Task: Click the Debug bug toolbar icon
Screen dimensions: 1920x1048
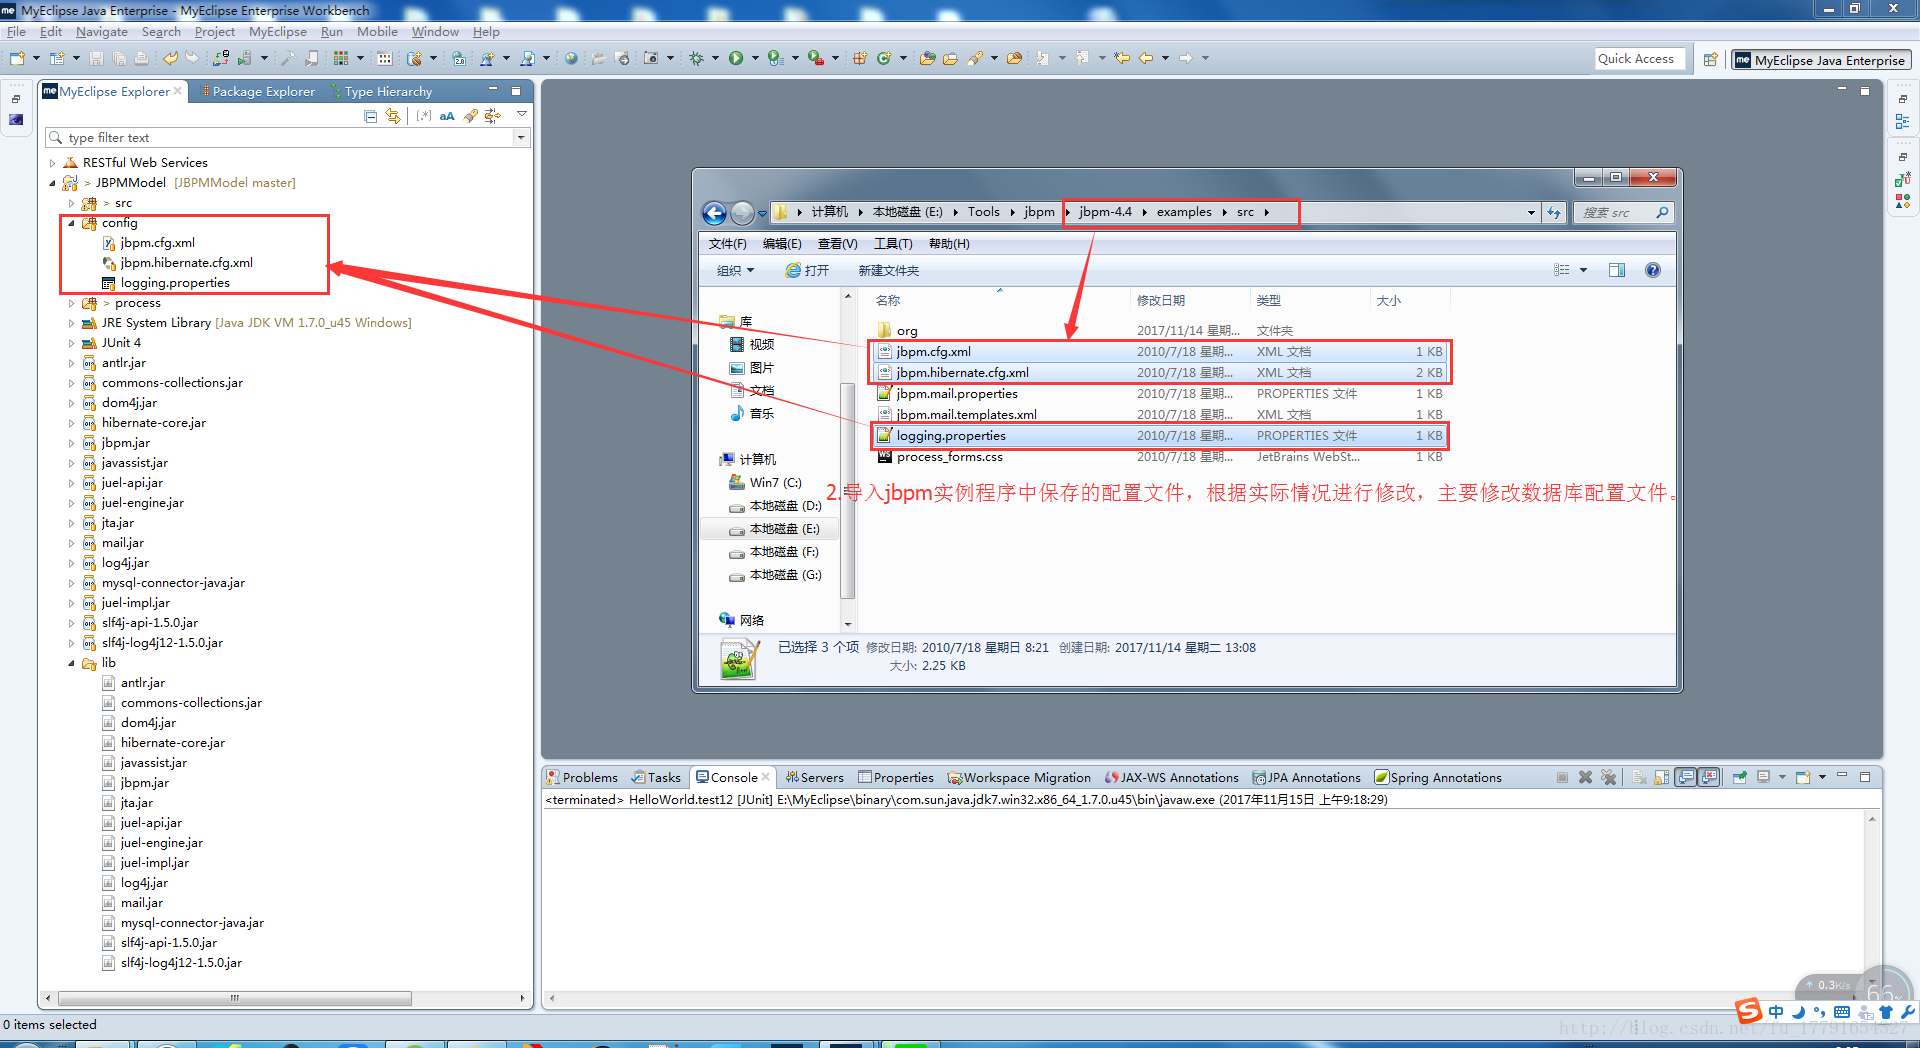Action: pos(697,59)
